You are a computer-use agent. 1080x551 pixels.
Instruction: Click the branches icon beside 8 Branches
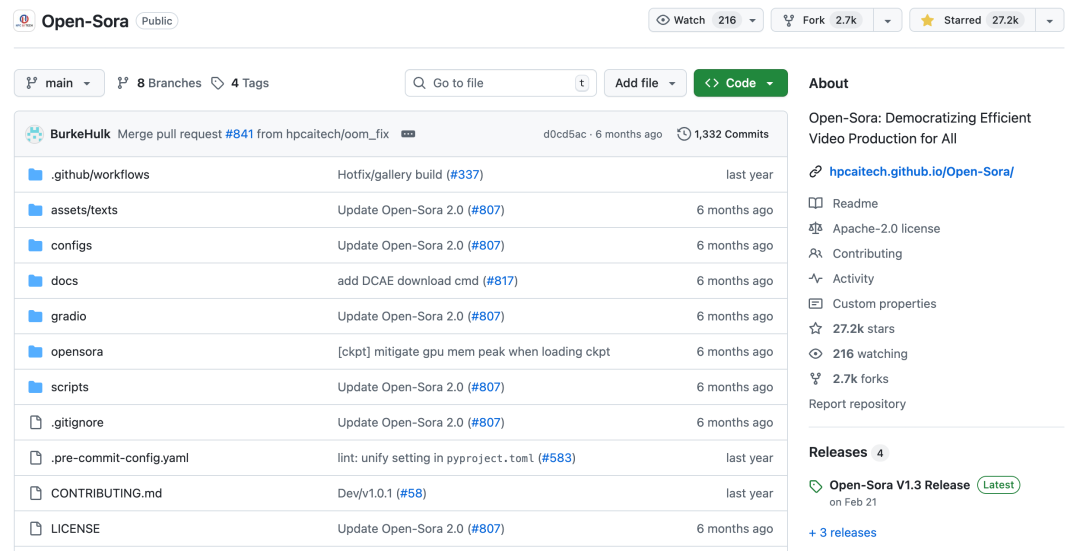(x=123, y=83)
